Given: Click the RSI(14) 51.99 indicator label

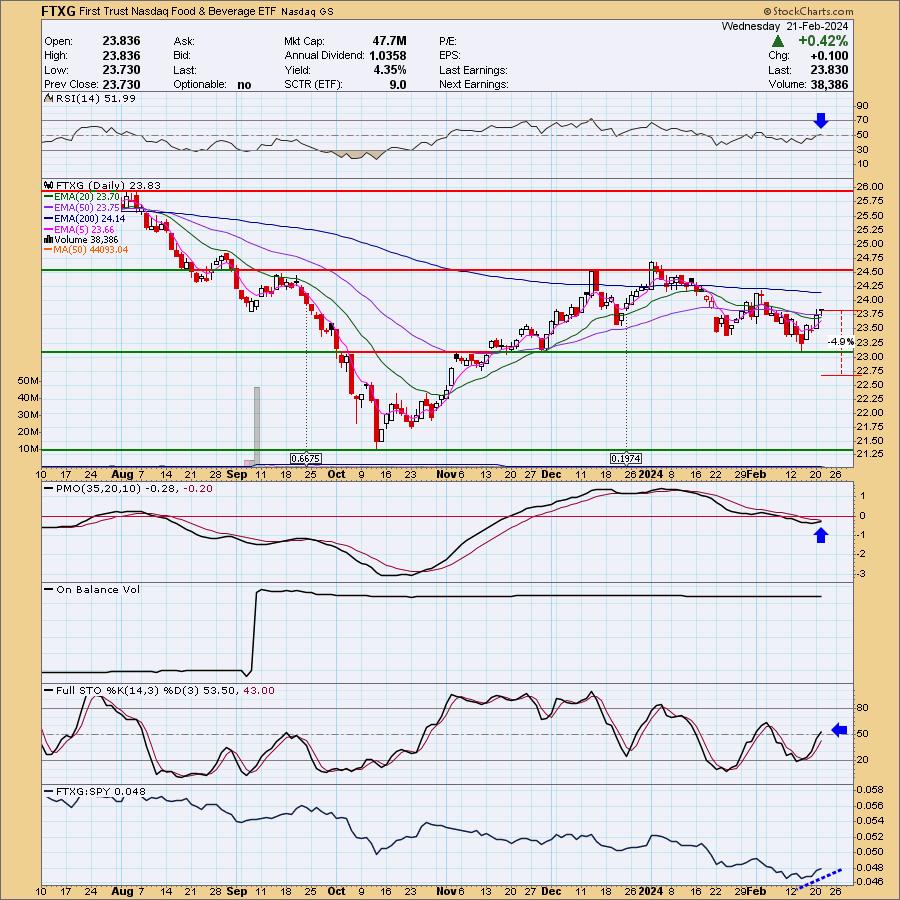Looking at the screenshot, I should pos(95,99).
